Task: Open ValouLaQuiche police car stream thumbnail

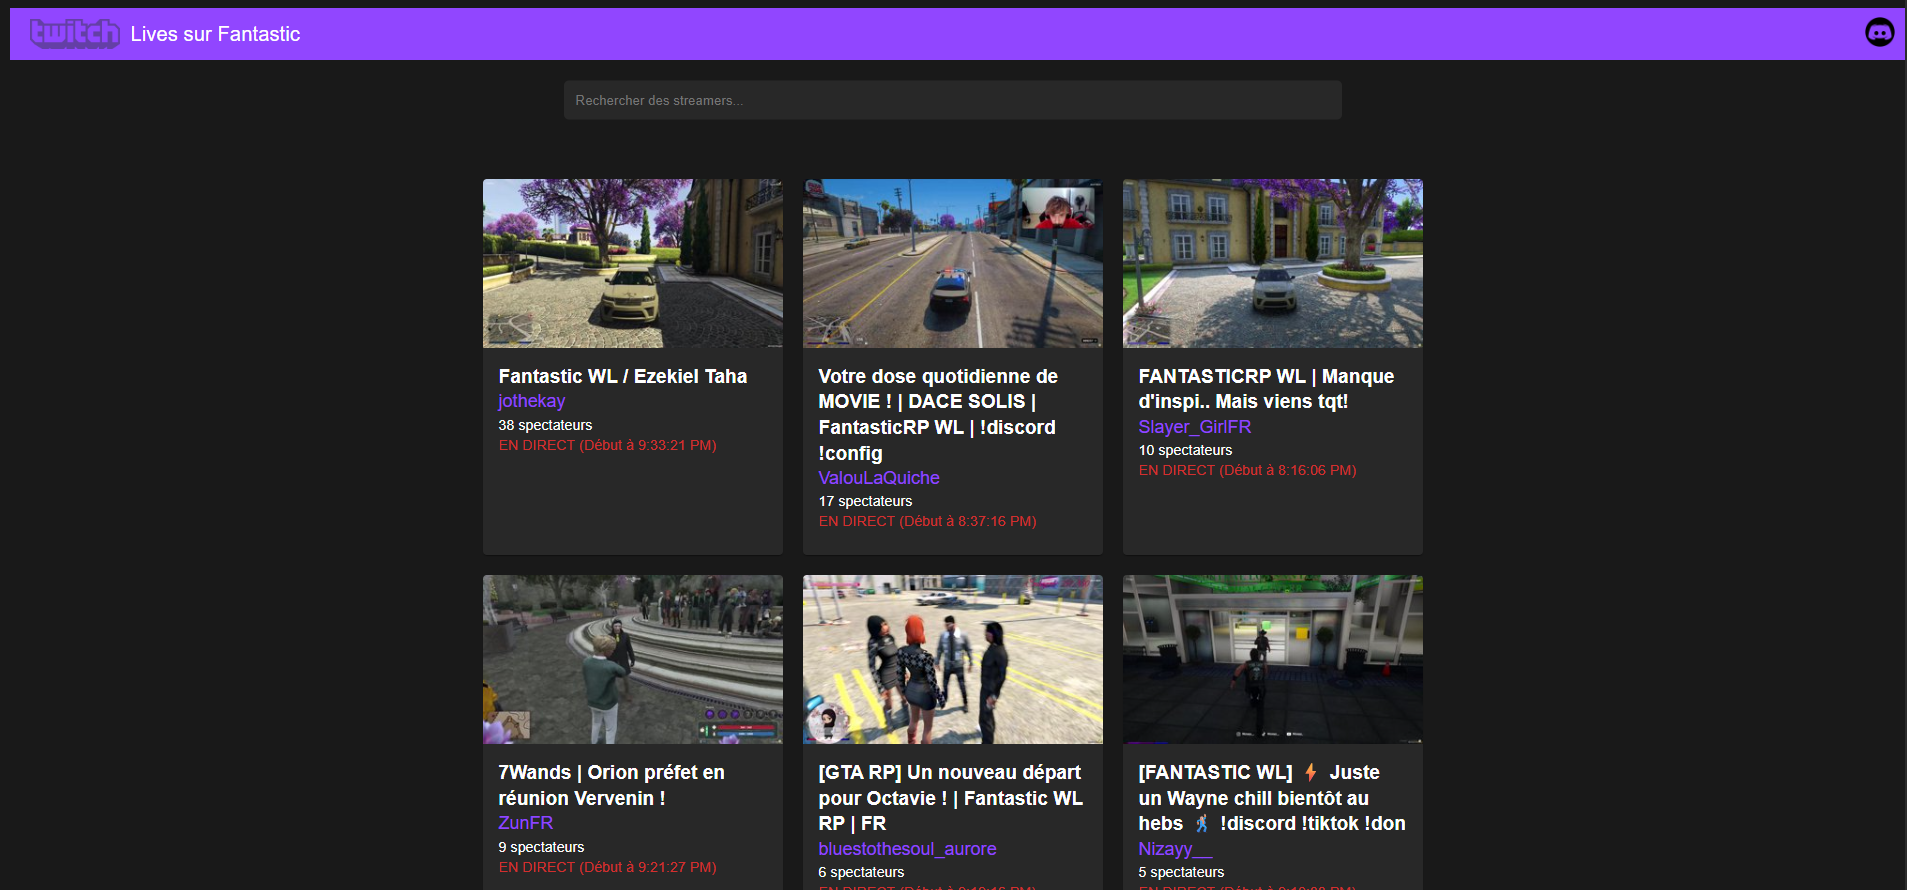Action: point(952,263)
